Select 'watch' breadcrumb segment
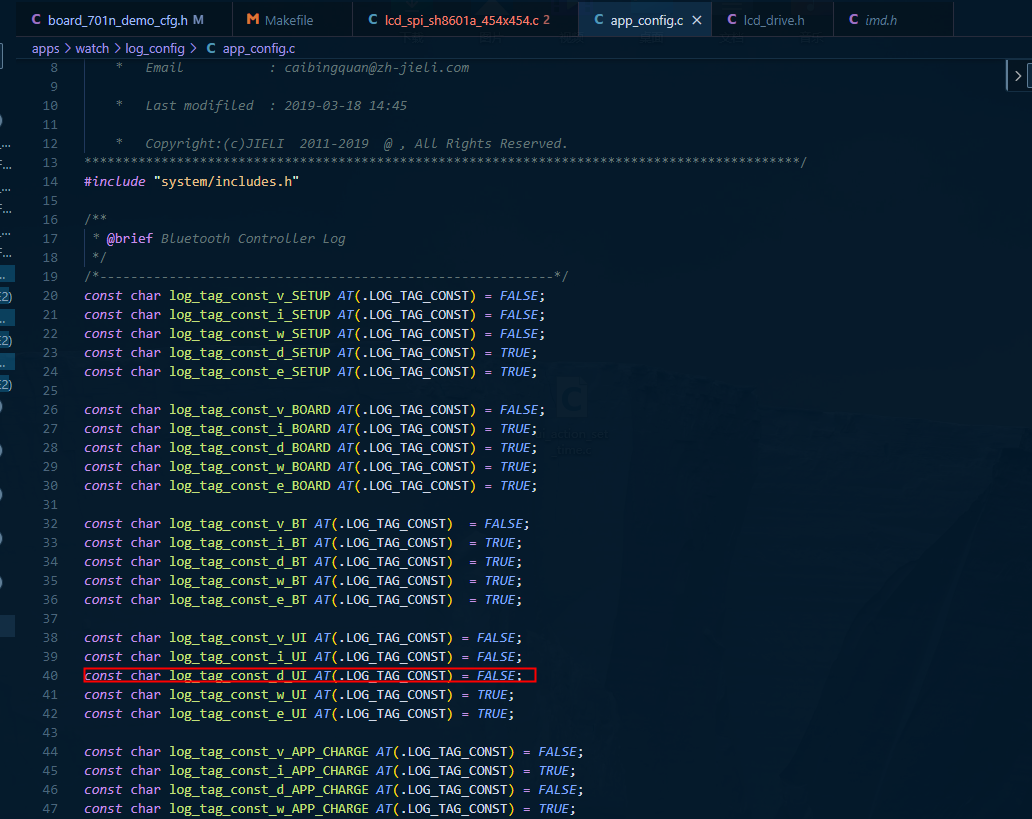Image resolution: width=1032 pixels, height=819 pixels. [92, 49]
